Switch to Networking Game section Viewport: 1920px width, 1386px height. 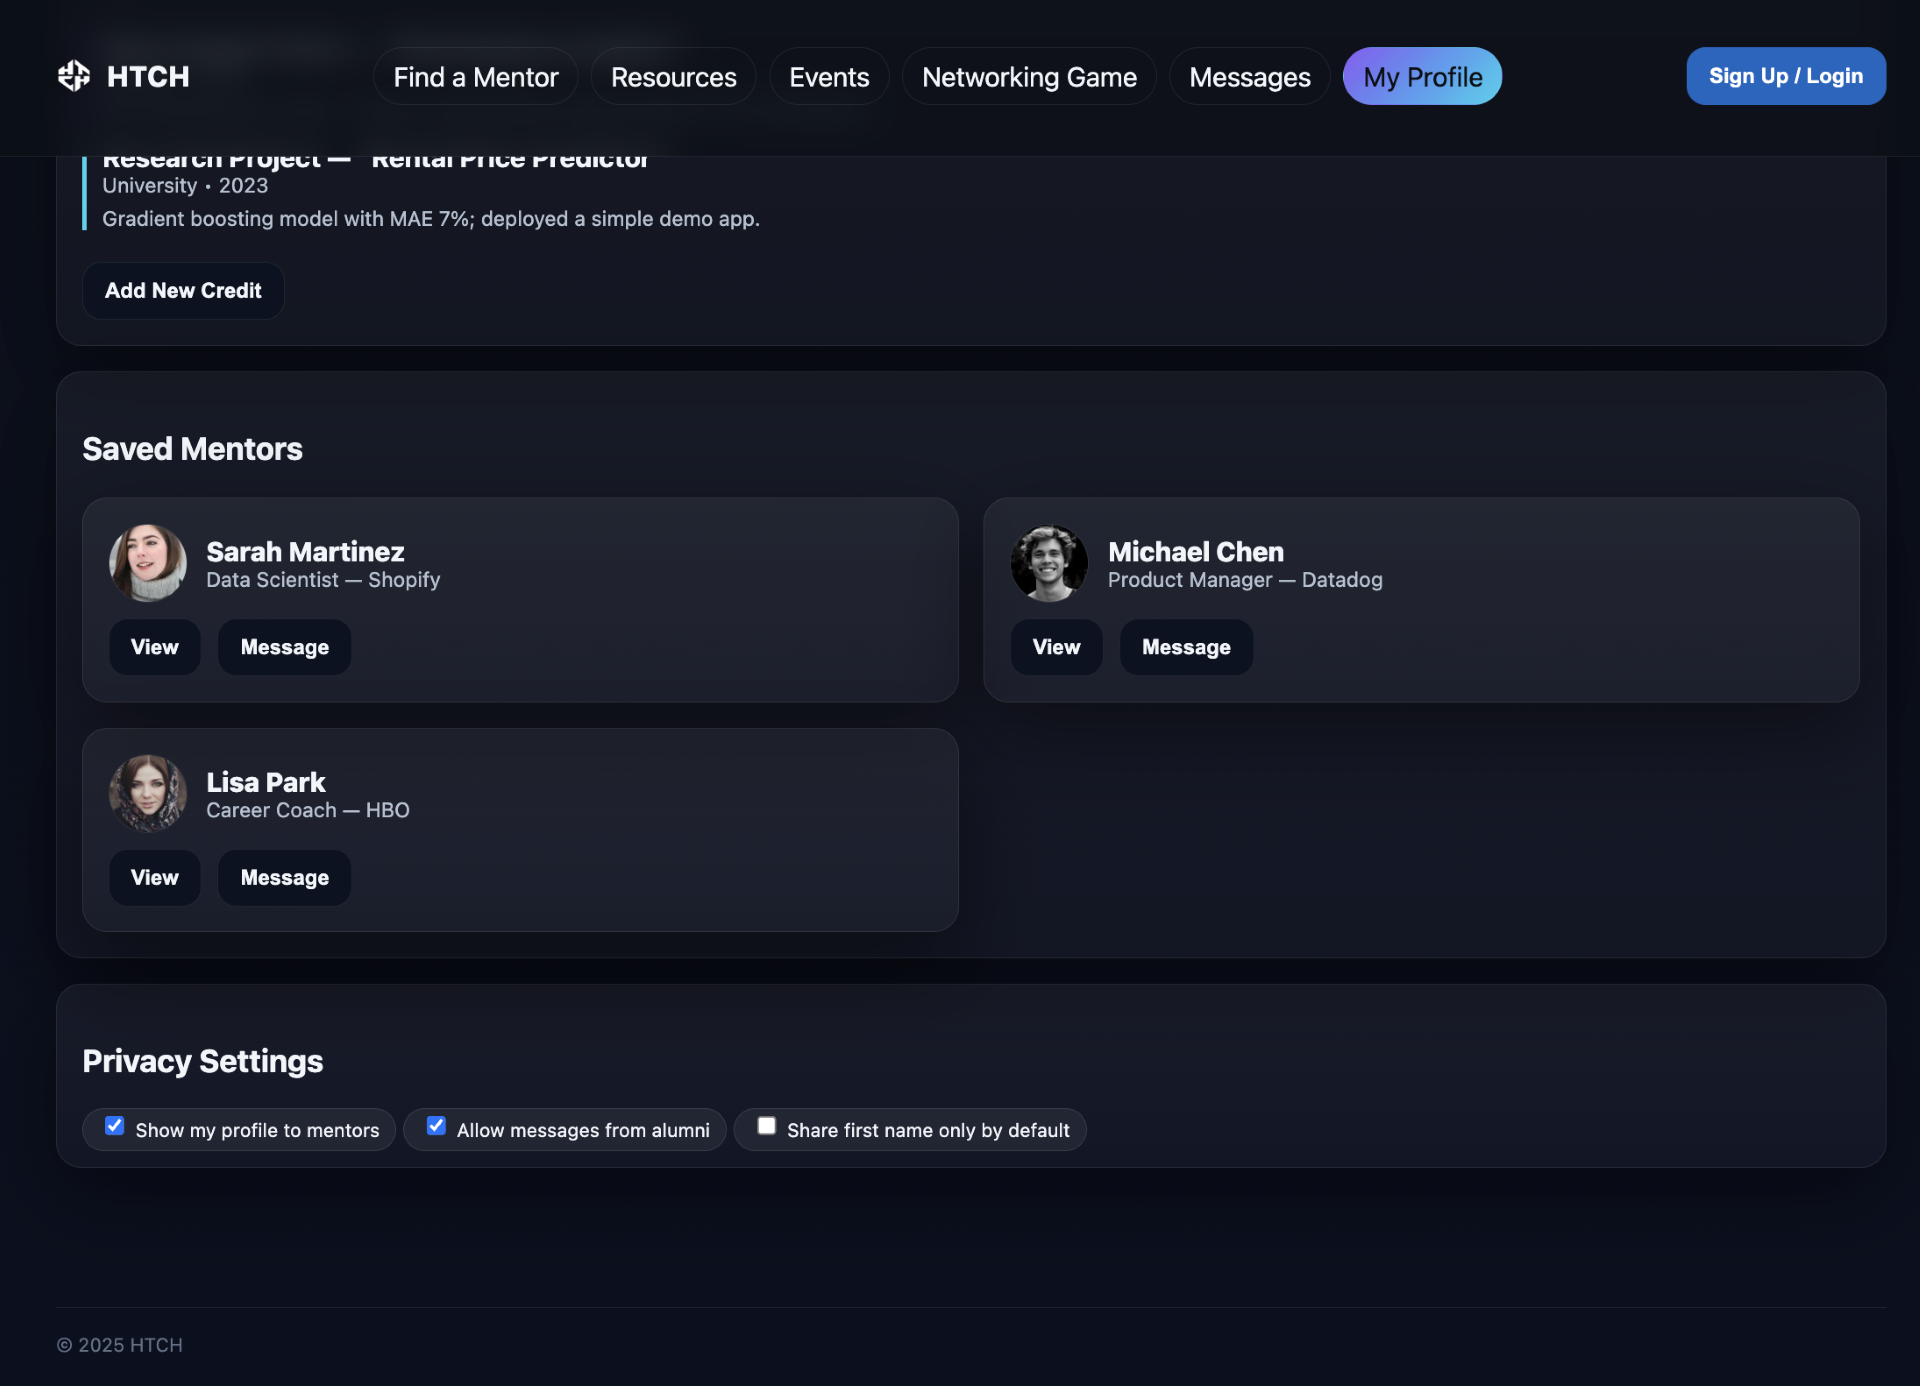tap(1029, 77)
